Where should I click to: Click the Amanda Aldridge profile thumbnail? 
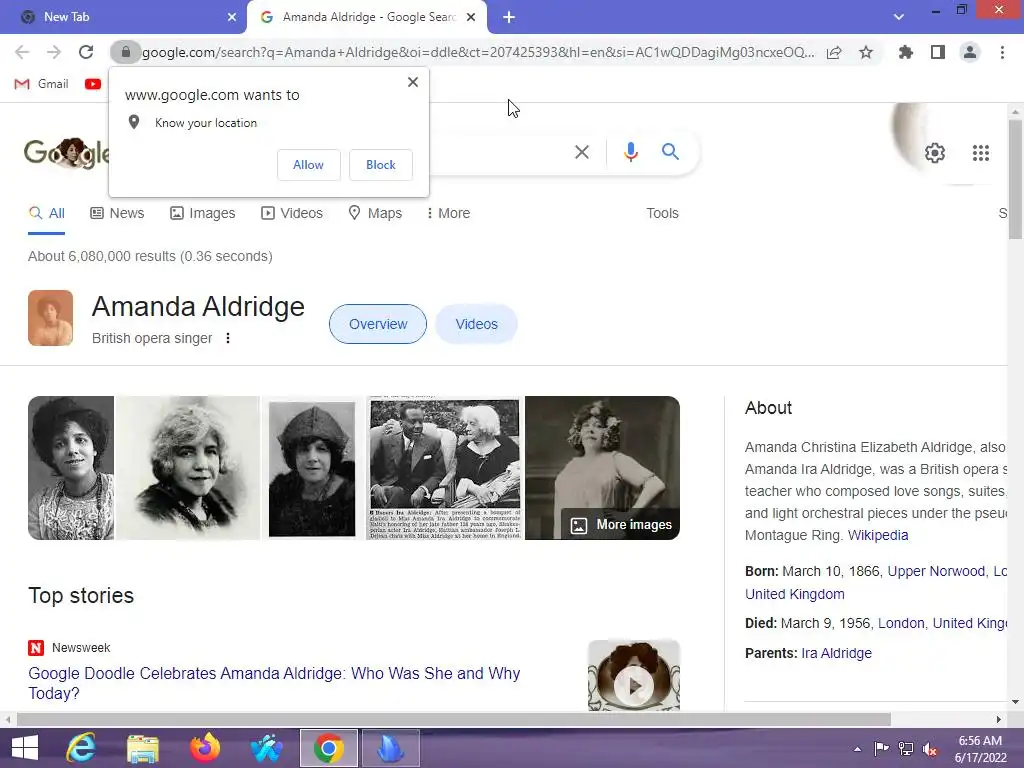[50, 318]
